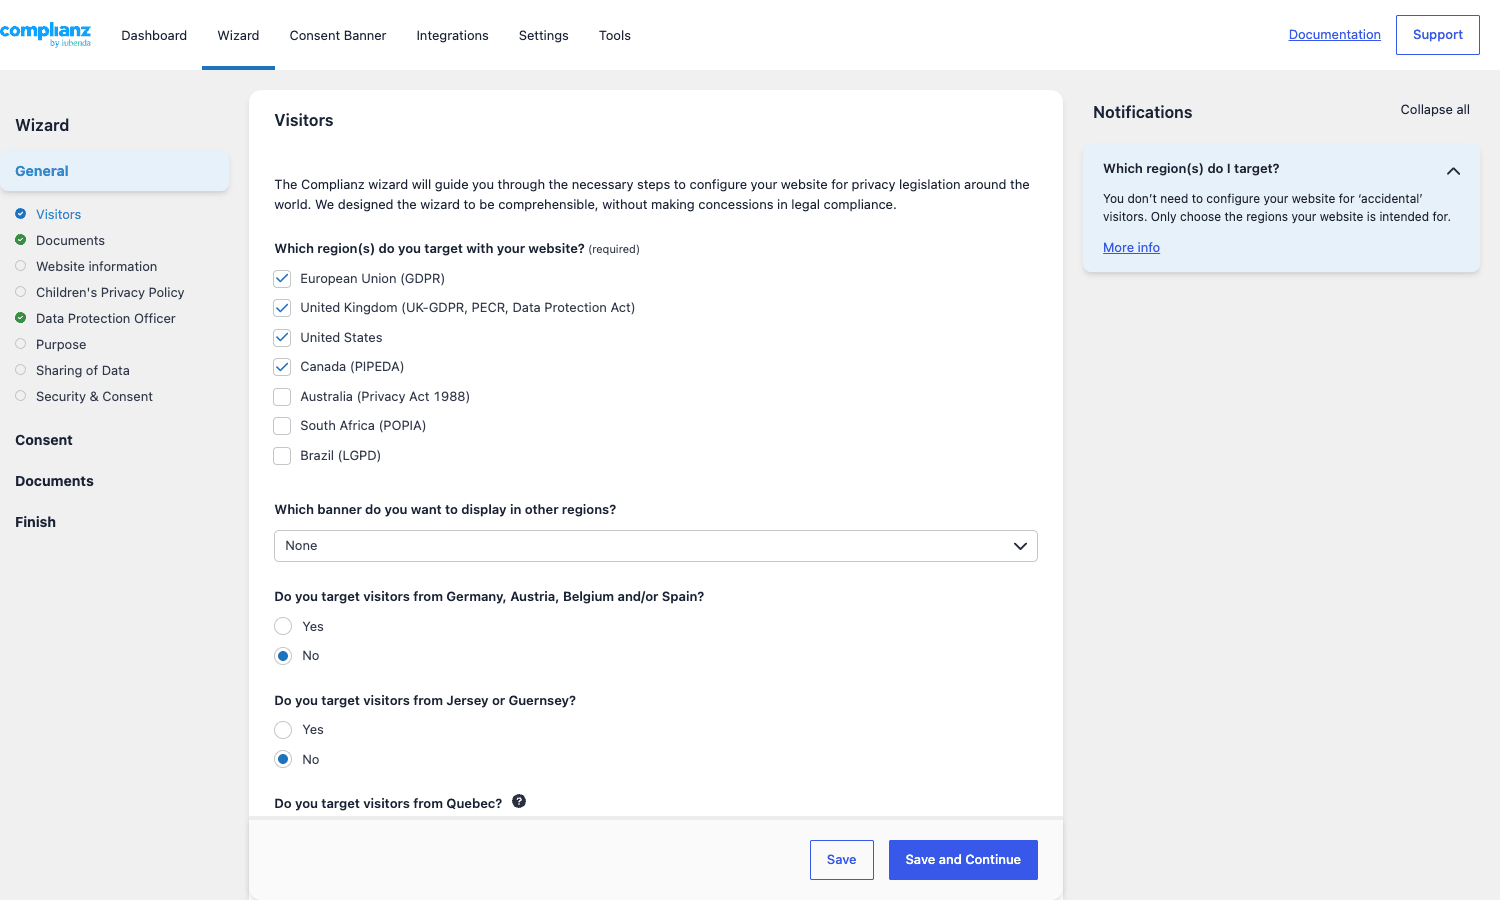Click the help icon next to Quebec question
Image resolution: width=1500 pixels, height=900 pixels.
(x=519, y=801)
